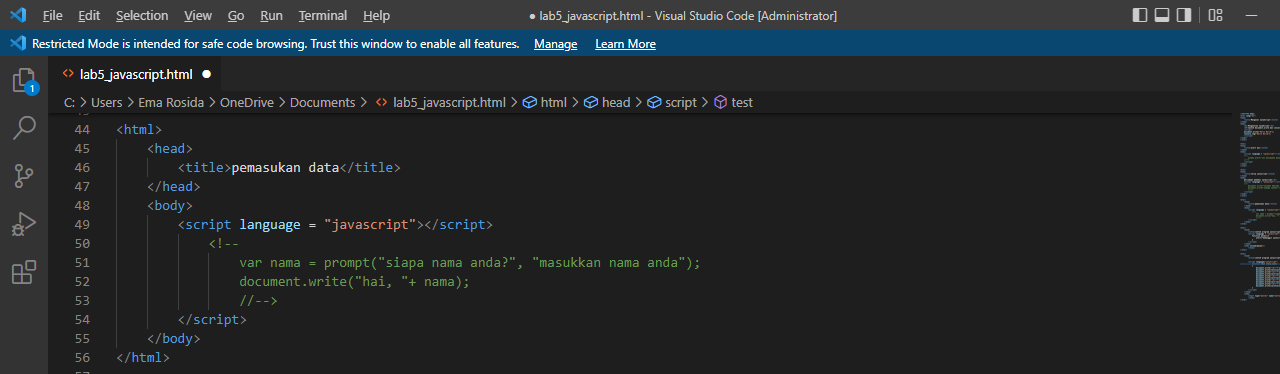Click the '<!--' comment opener on line 50
This screenshot has width=1280, height=374.
point(224,243)
